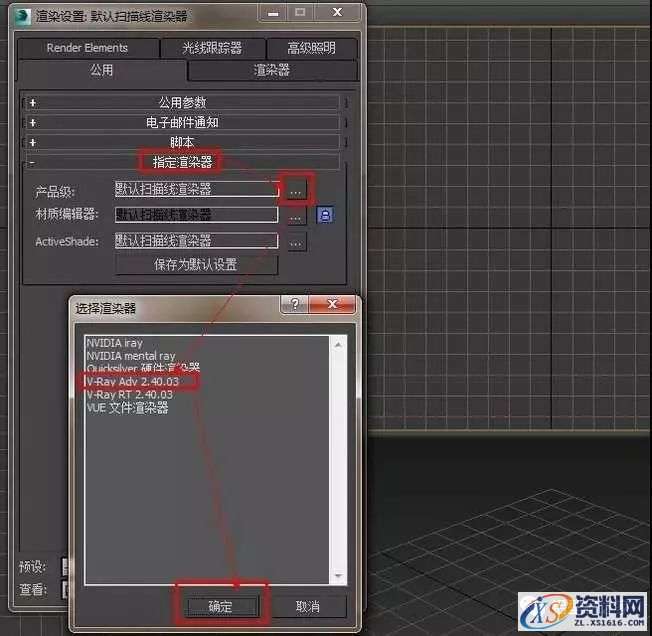Click scroll down arrow in renderer list

pyautogui.click(x=338, y=576)
